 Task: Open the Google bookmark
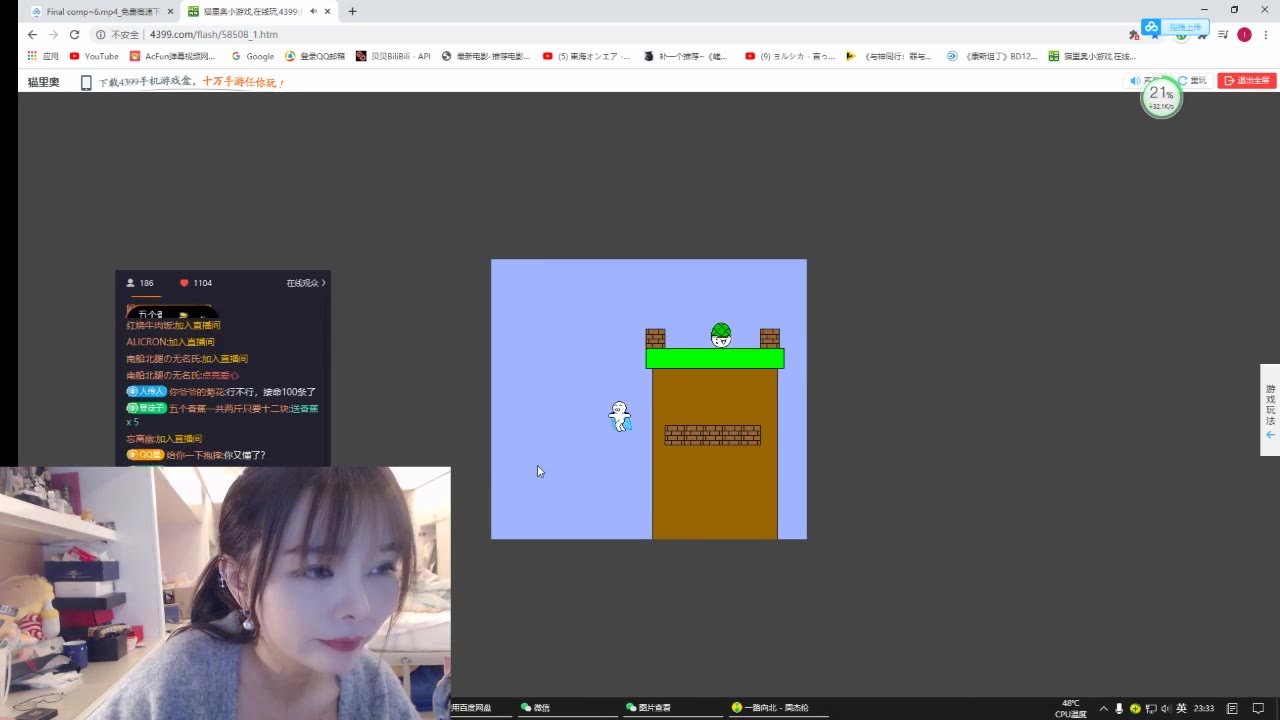point(253,56)
